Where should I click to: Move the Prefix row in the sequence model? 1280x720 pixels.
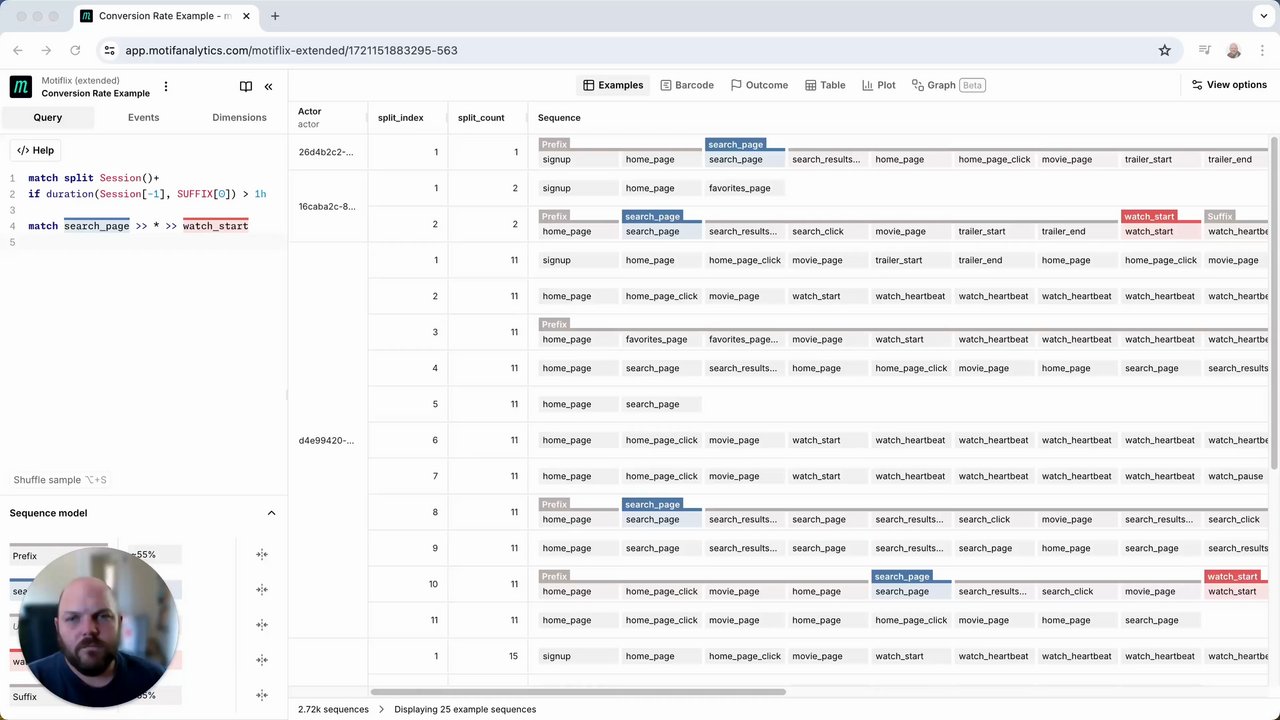coord(261,555)
